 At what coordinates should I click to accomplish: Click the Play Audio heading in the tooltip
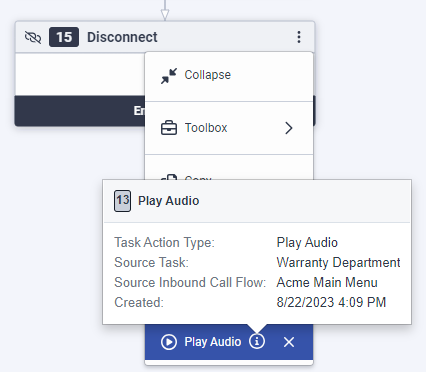(x=169, y=201)
